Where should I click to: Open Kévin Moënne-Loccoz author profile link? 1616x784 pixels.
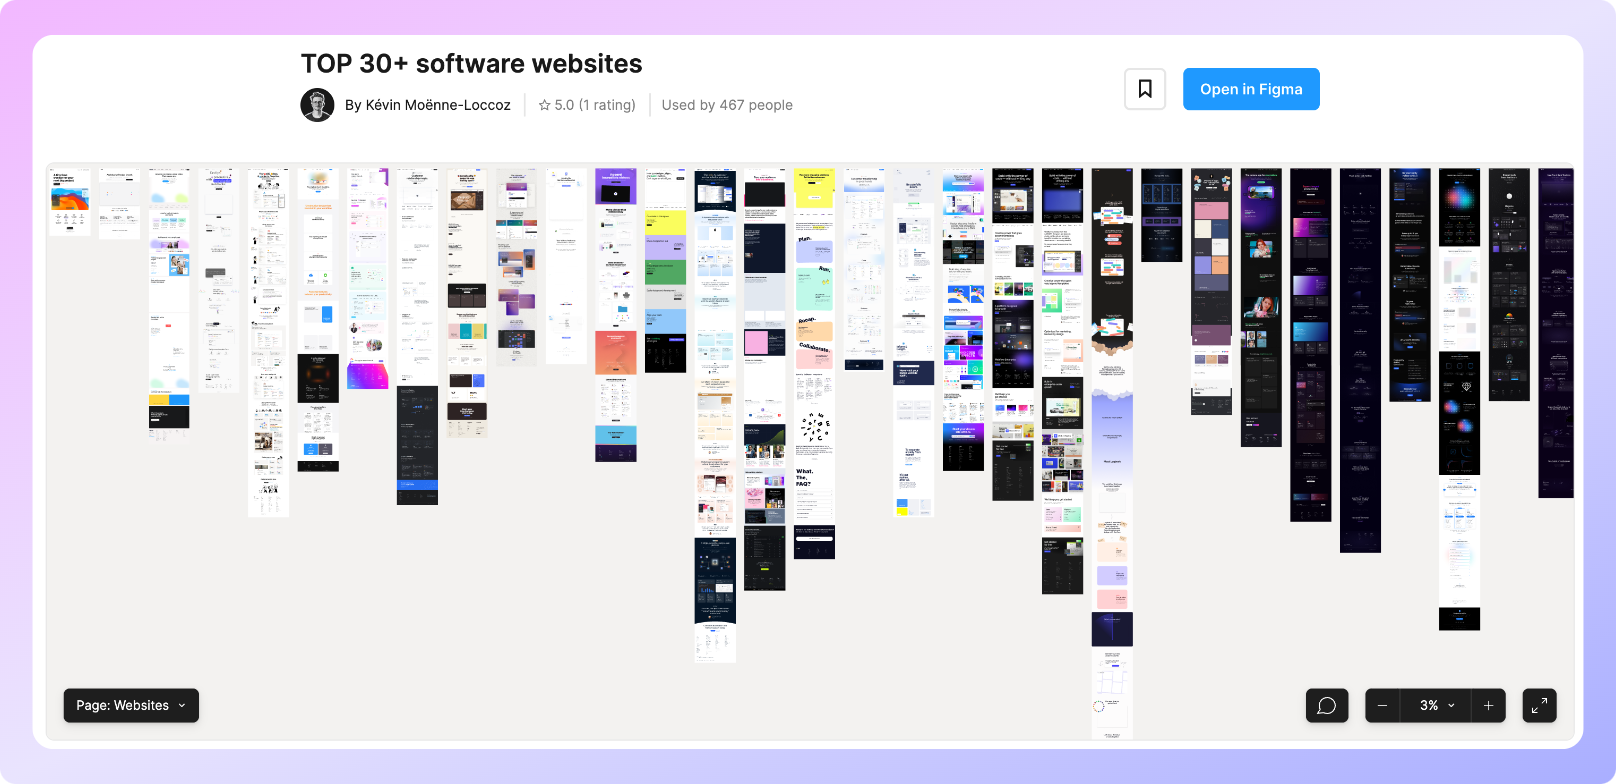(428, 105)
